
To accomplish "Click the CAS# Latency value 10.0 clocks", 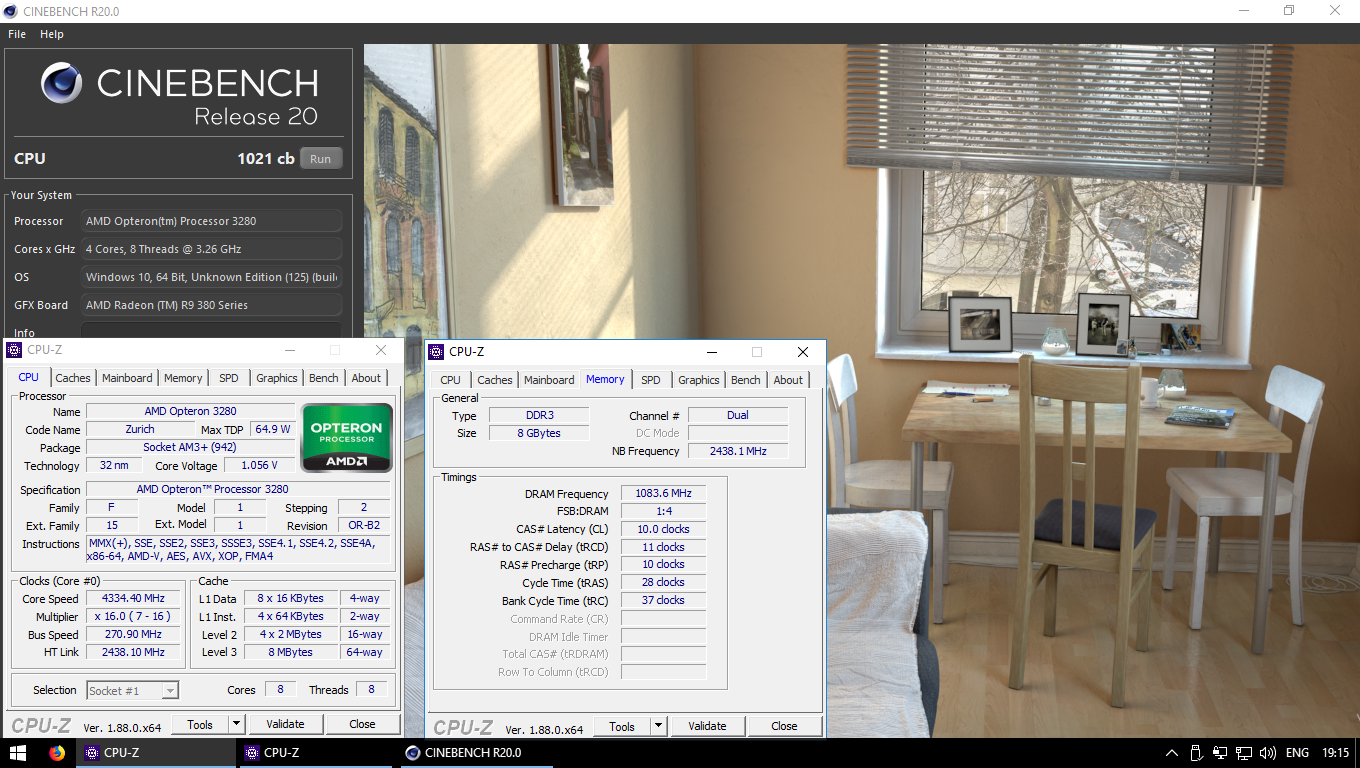I will coord(664,529).
